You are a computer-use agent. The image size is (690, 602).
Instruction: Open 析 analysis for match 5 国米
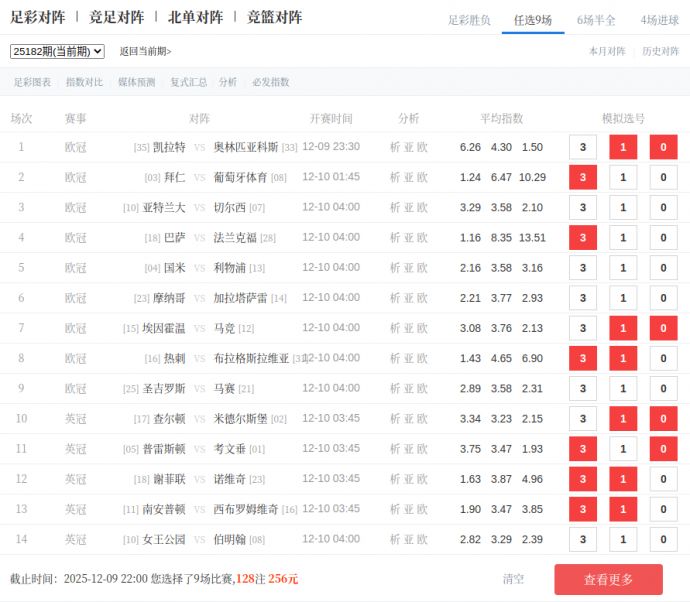(x=395, y=268)
